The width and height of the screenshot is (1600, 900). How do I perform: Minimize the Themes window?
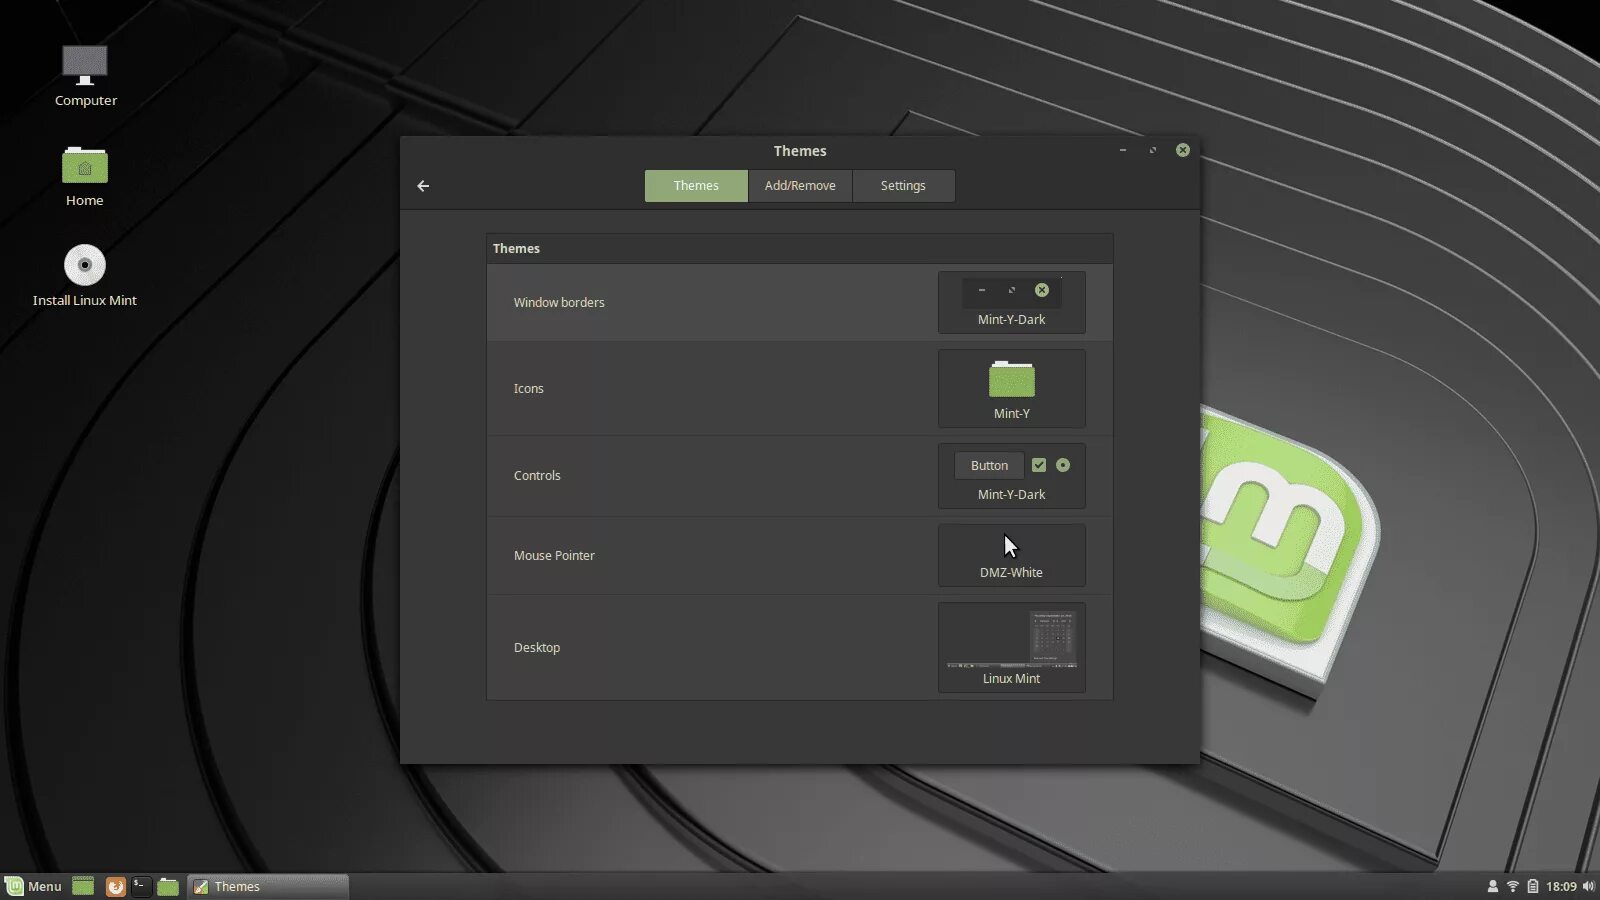pos(1123,150)
